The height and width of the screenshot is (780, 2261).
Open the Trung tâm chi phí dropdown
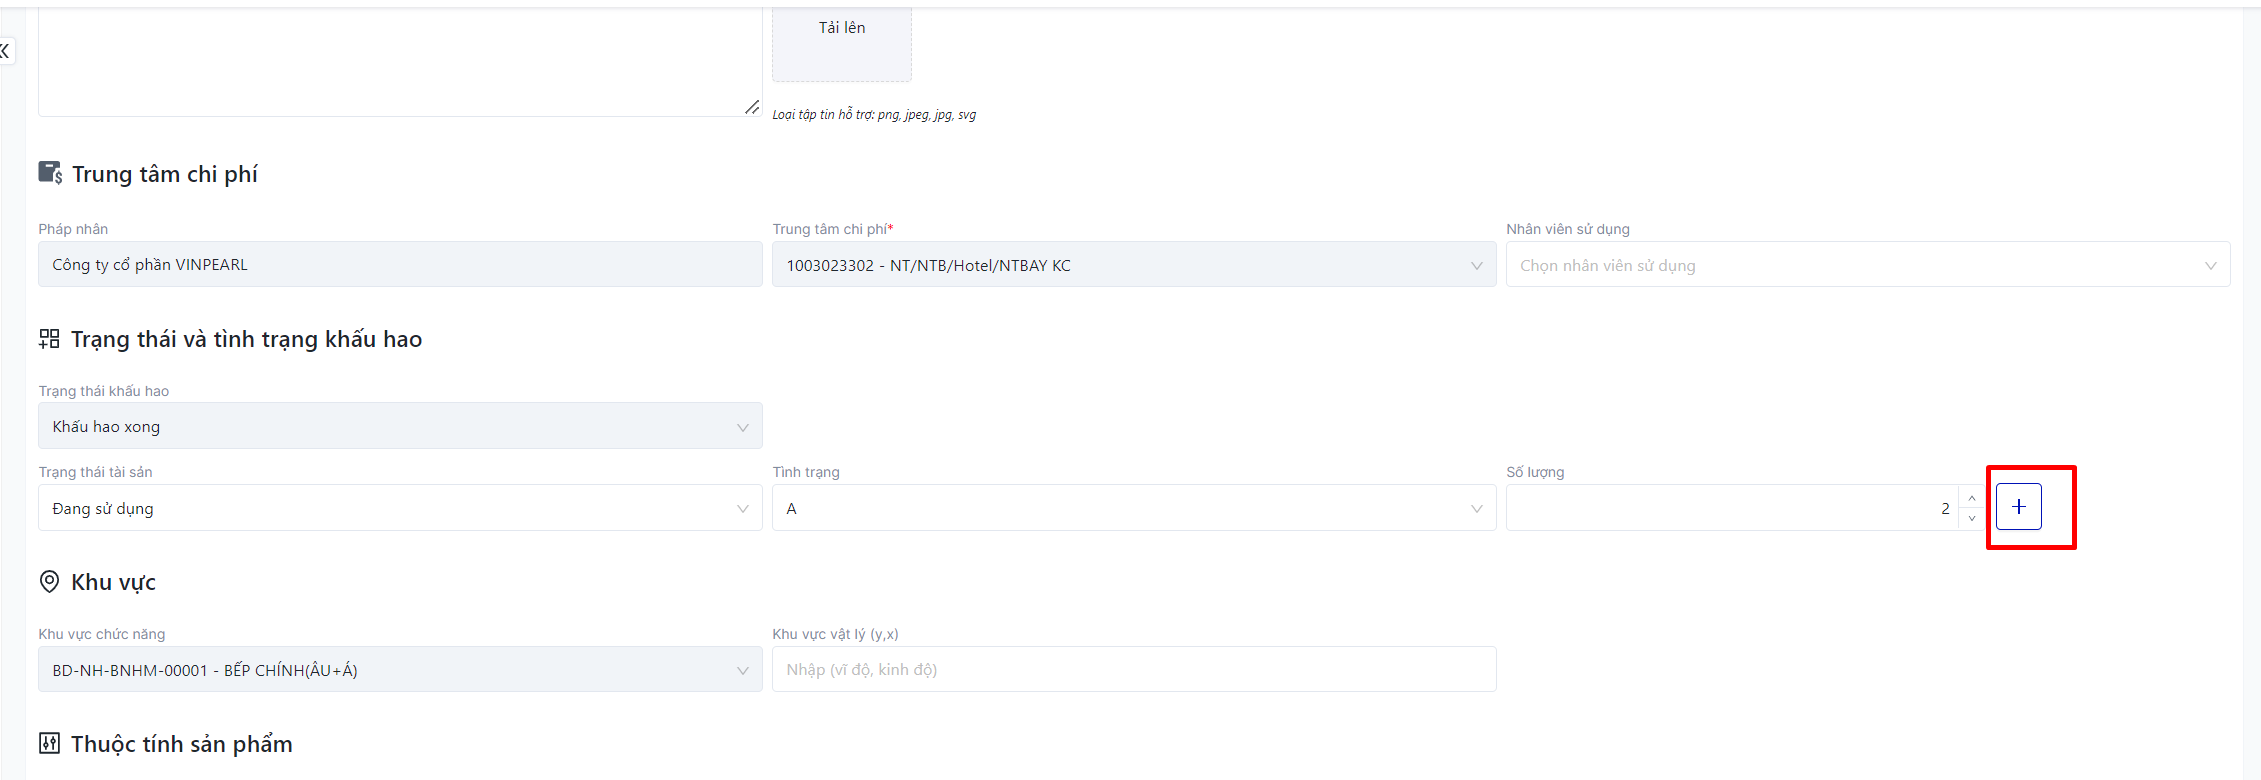click(1134, 265)
